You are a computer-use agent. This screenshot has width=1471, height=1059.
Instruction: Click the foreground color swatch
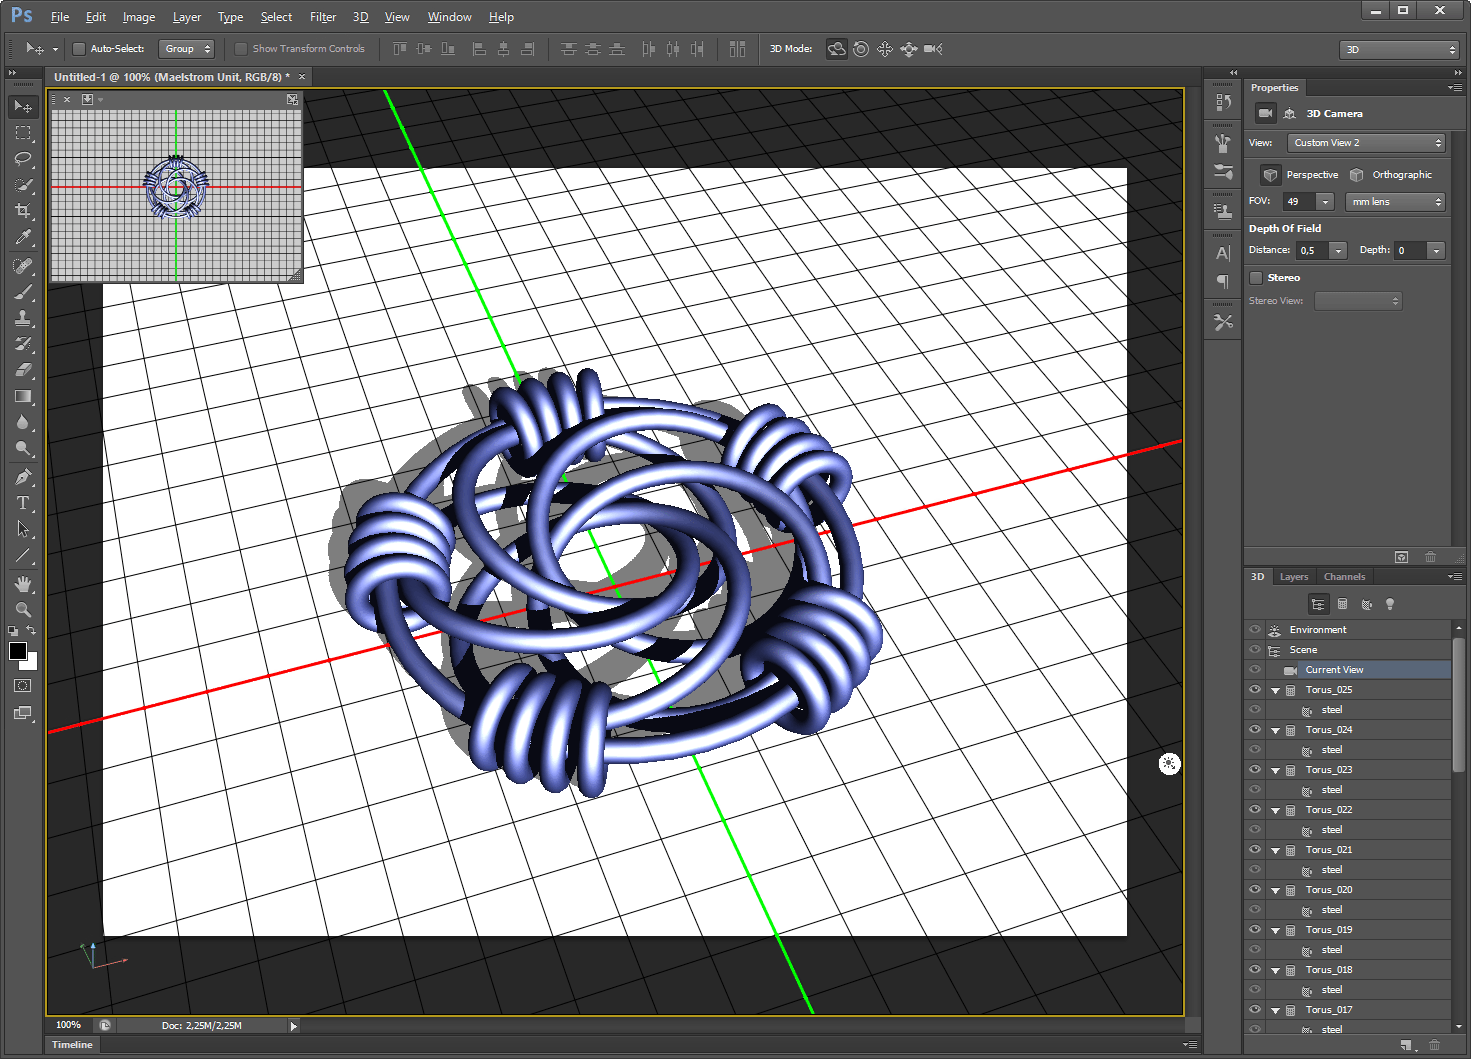17,651
